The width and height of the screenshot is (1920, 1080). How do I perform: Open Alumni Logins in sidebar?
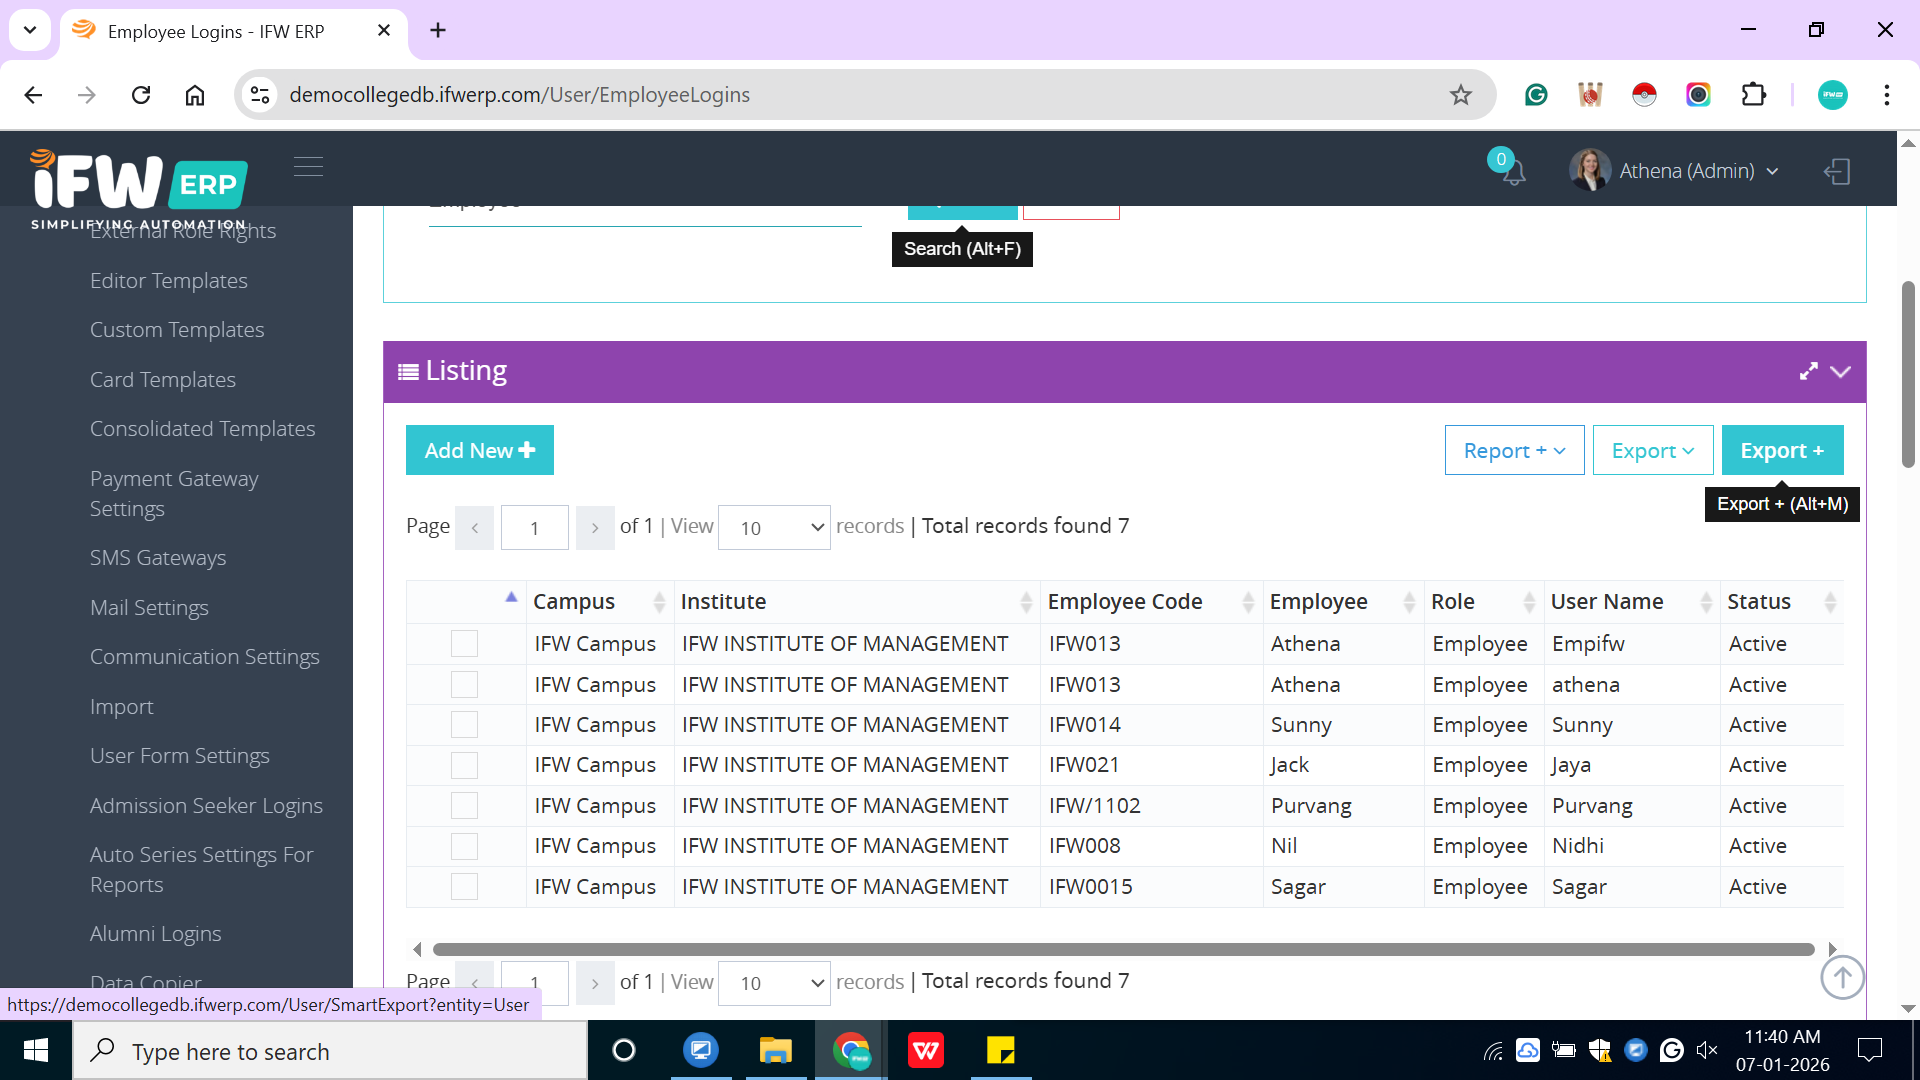coord(156,934)
